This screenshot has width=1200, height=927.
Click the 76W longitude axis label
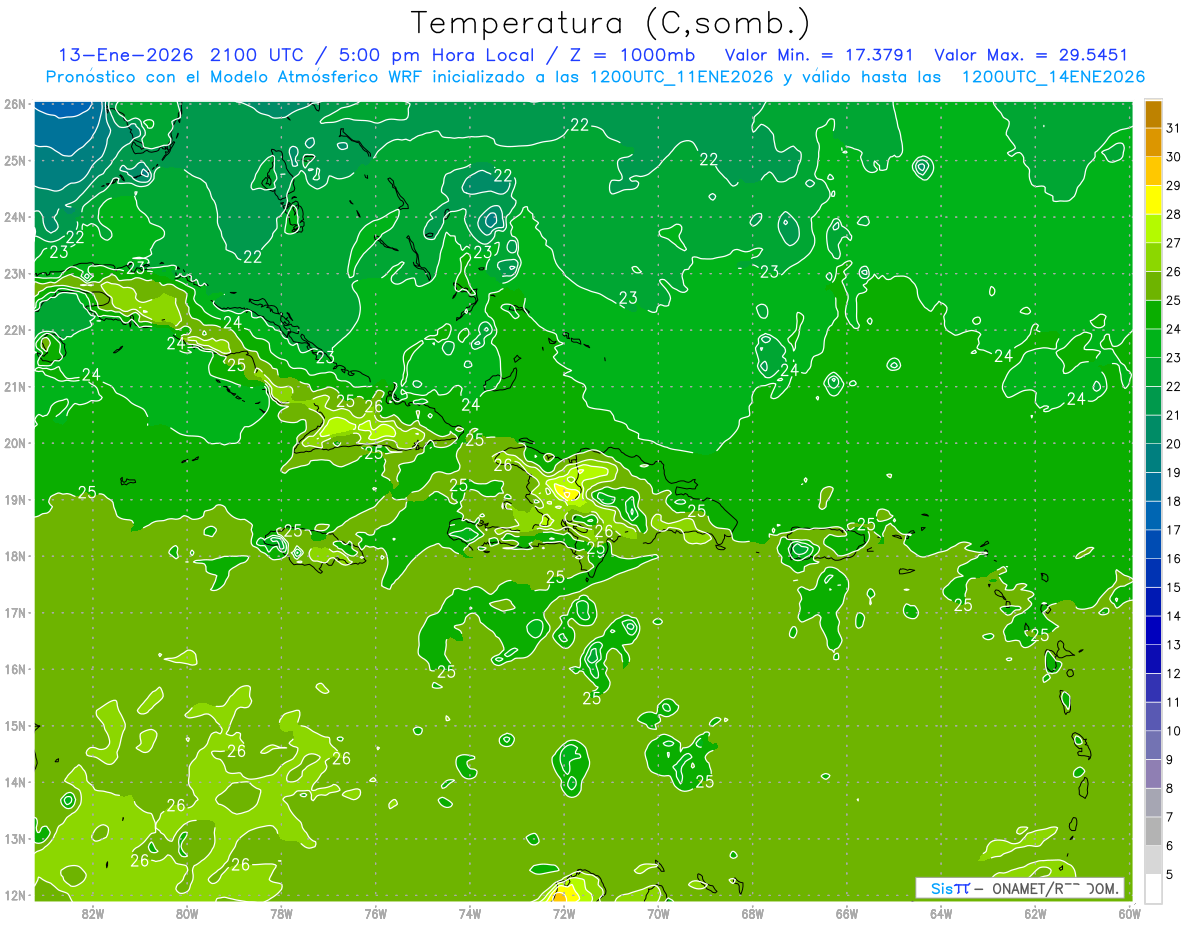pyautogui.click(x=376, y=913)
